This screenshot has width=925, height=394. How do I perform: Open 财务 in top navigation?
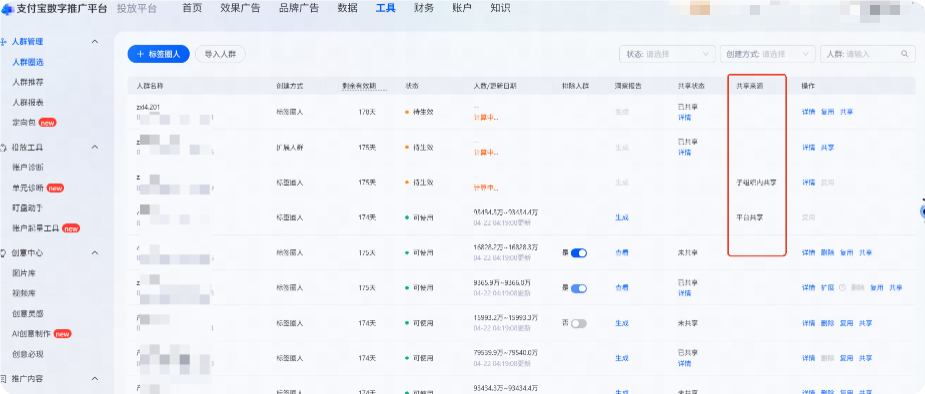pos(424,8)
